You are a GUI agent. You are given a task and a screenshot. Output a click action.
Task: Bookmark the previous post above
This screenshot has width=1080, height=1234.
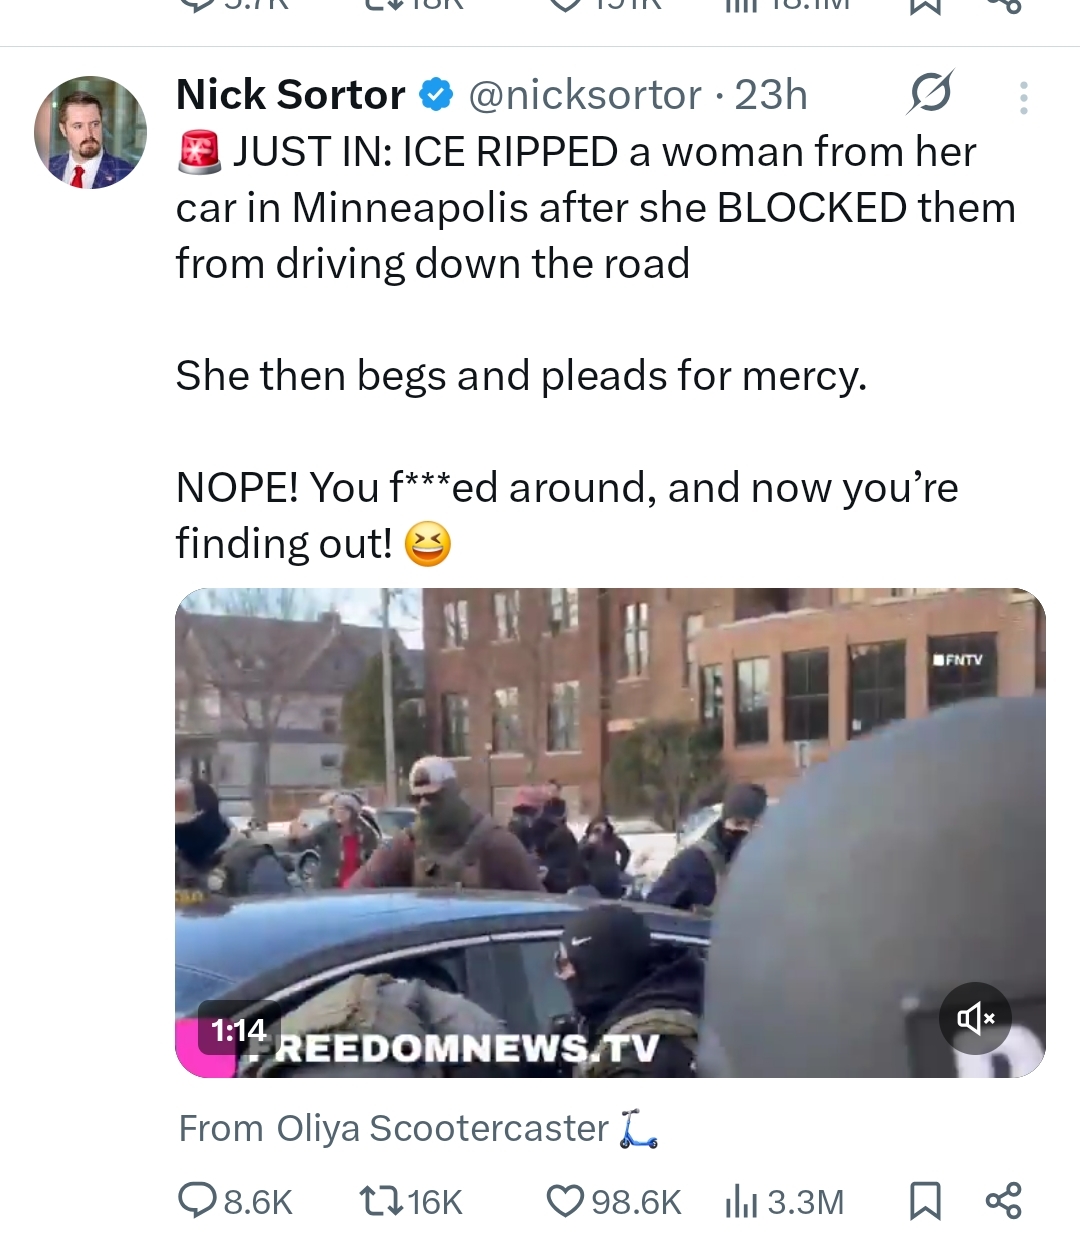click(x=925, y=7)
